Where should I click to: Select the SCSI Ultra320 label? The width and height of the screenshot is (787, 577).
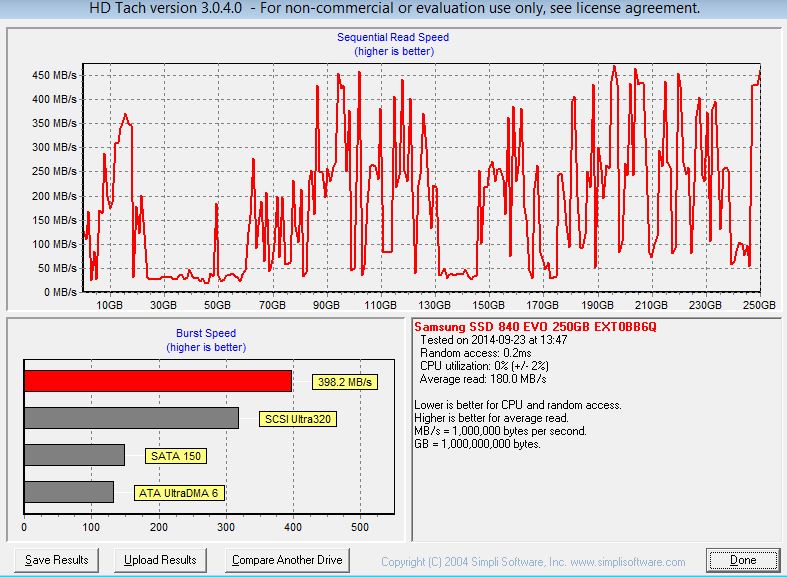298,419
